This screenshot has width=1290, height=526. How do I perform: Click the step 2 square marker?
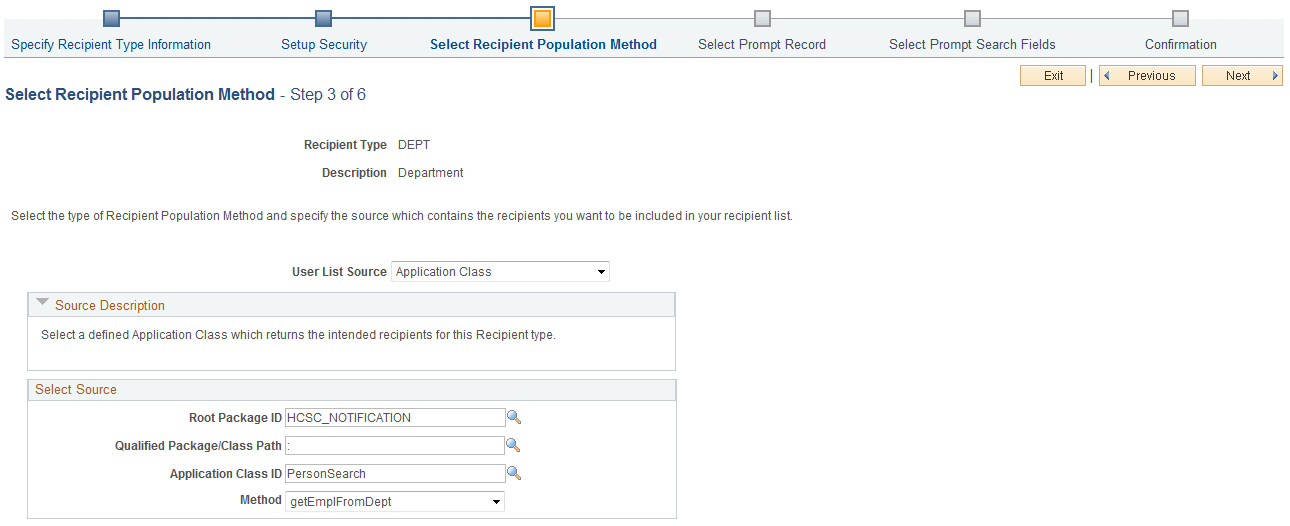(323, 18)
